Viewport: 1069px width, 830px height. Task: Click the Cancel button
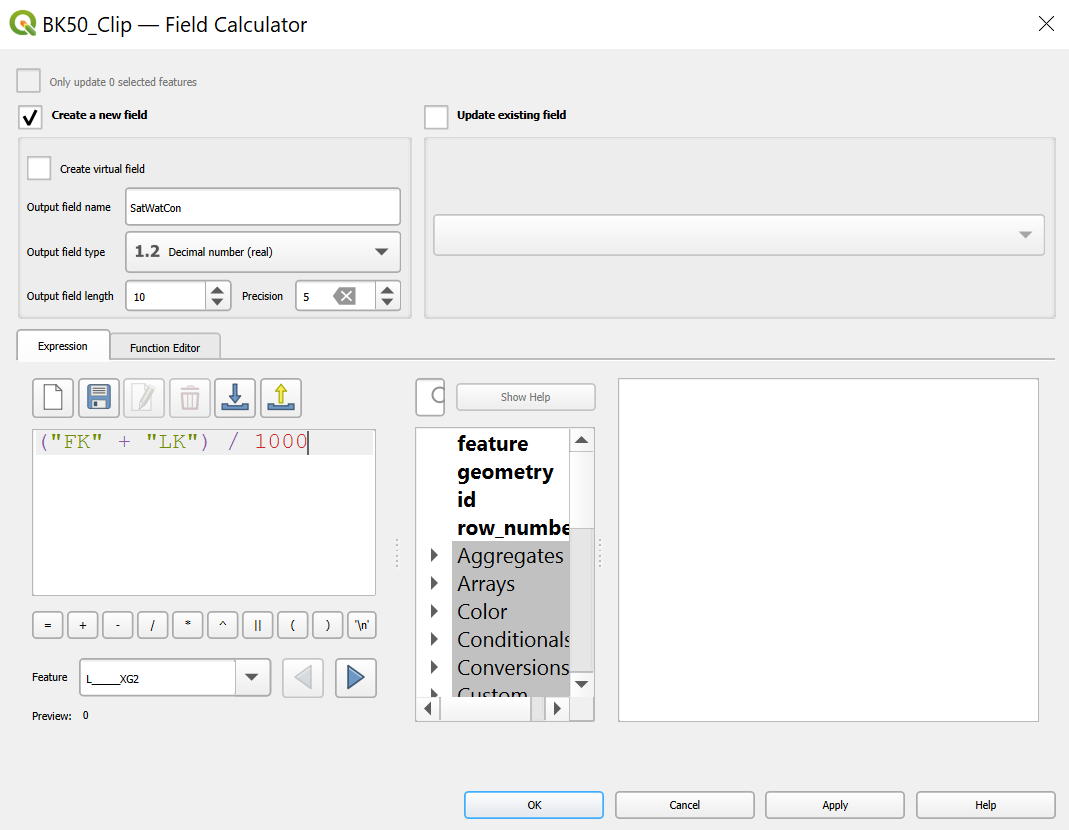coord(684,805)
